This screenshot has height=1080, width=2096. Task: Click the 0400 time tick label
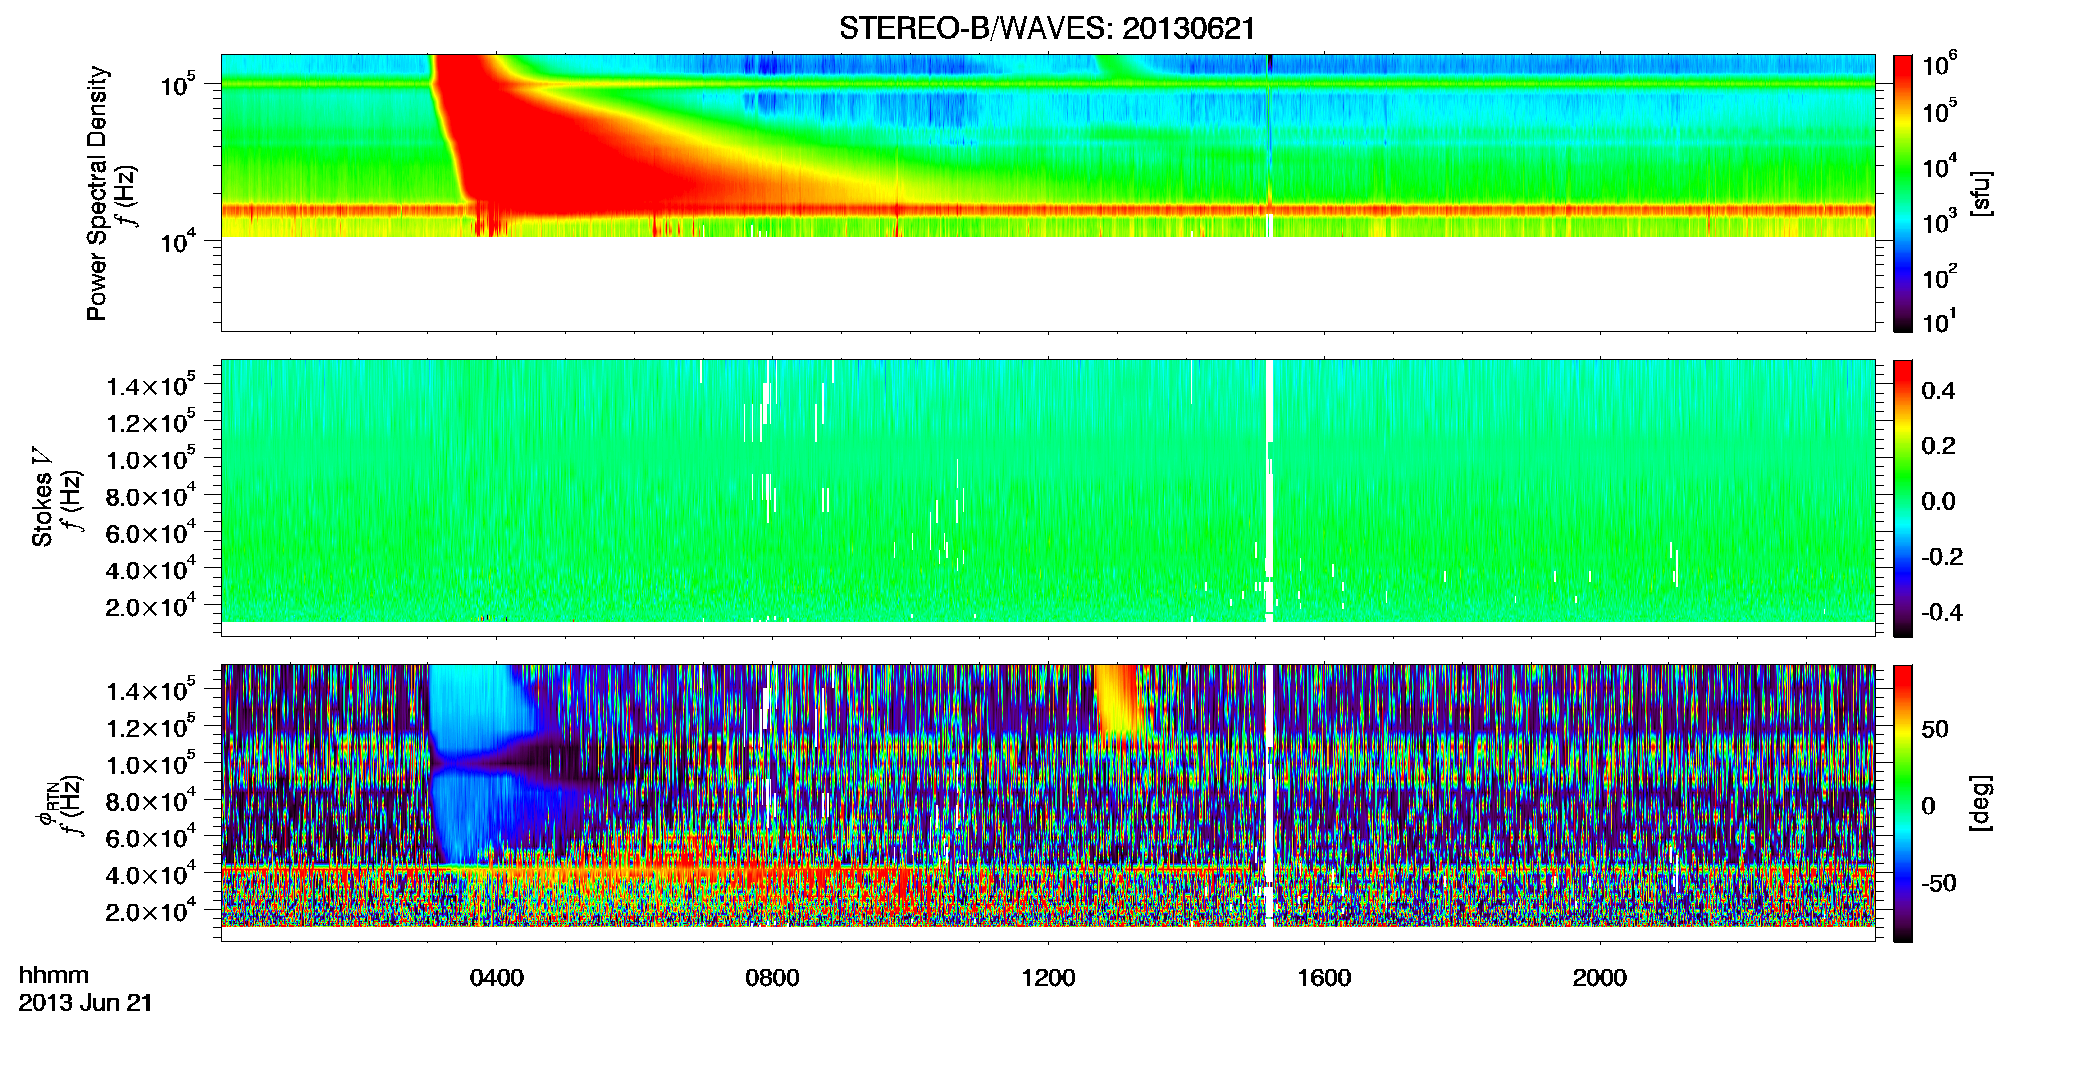(x=497, y=978)
